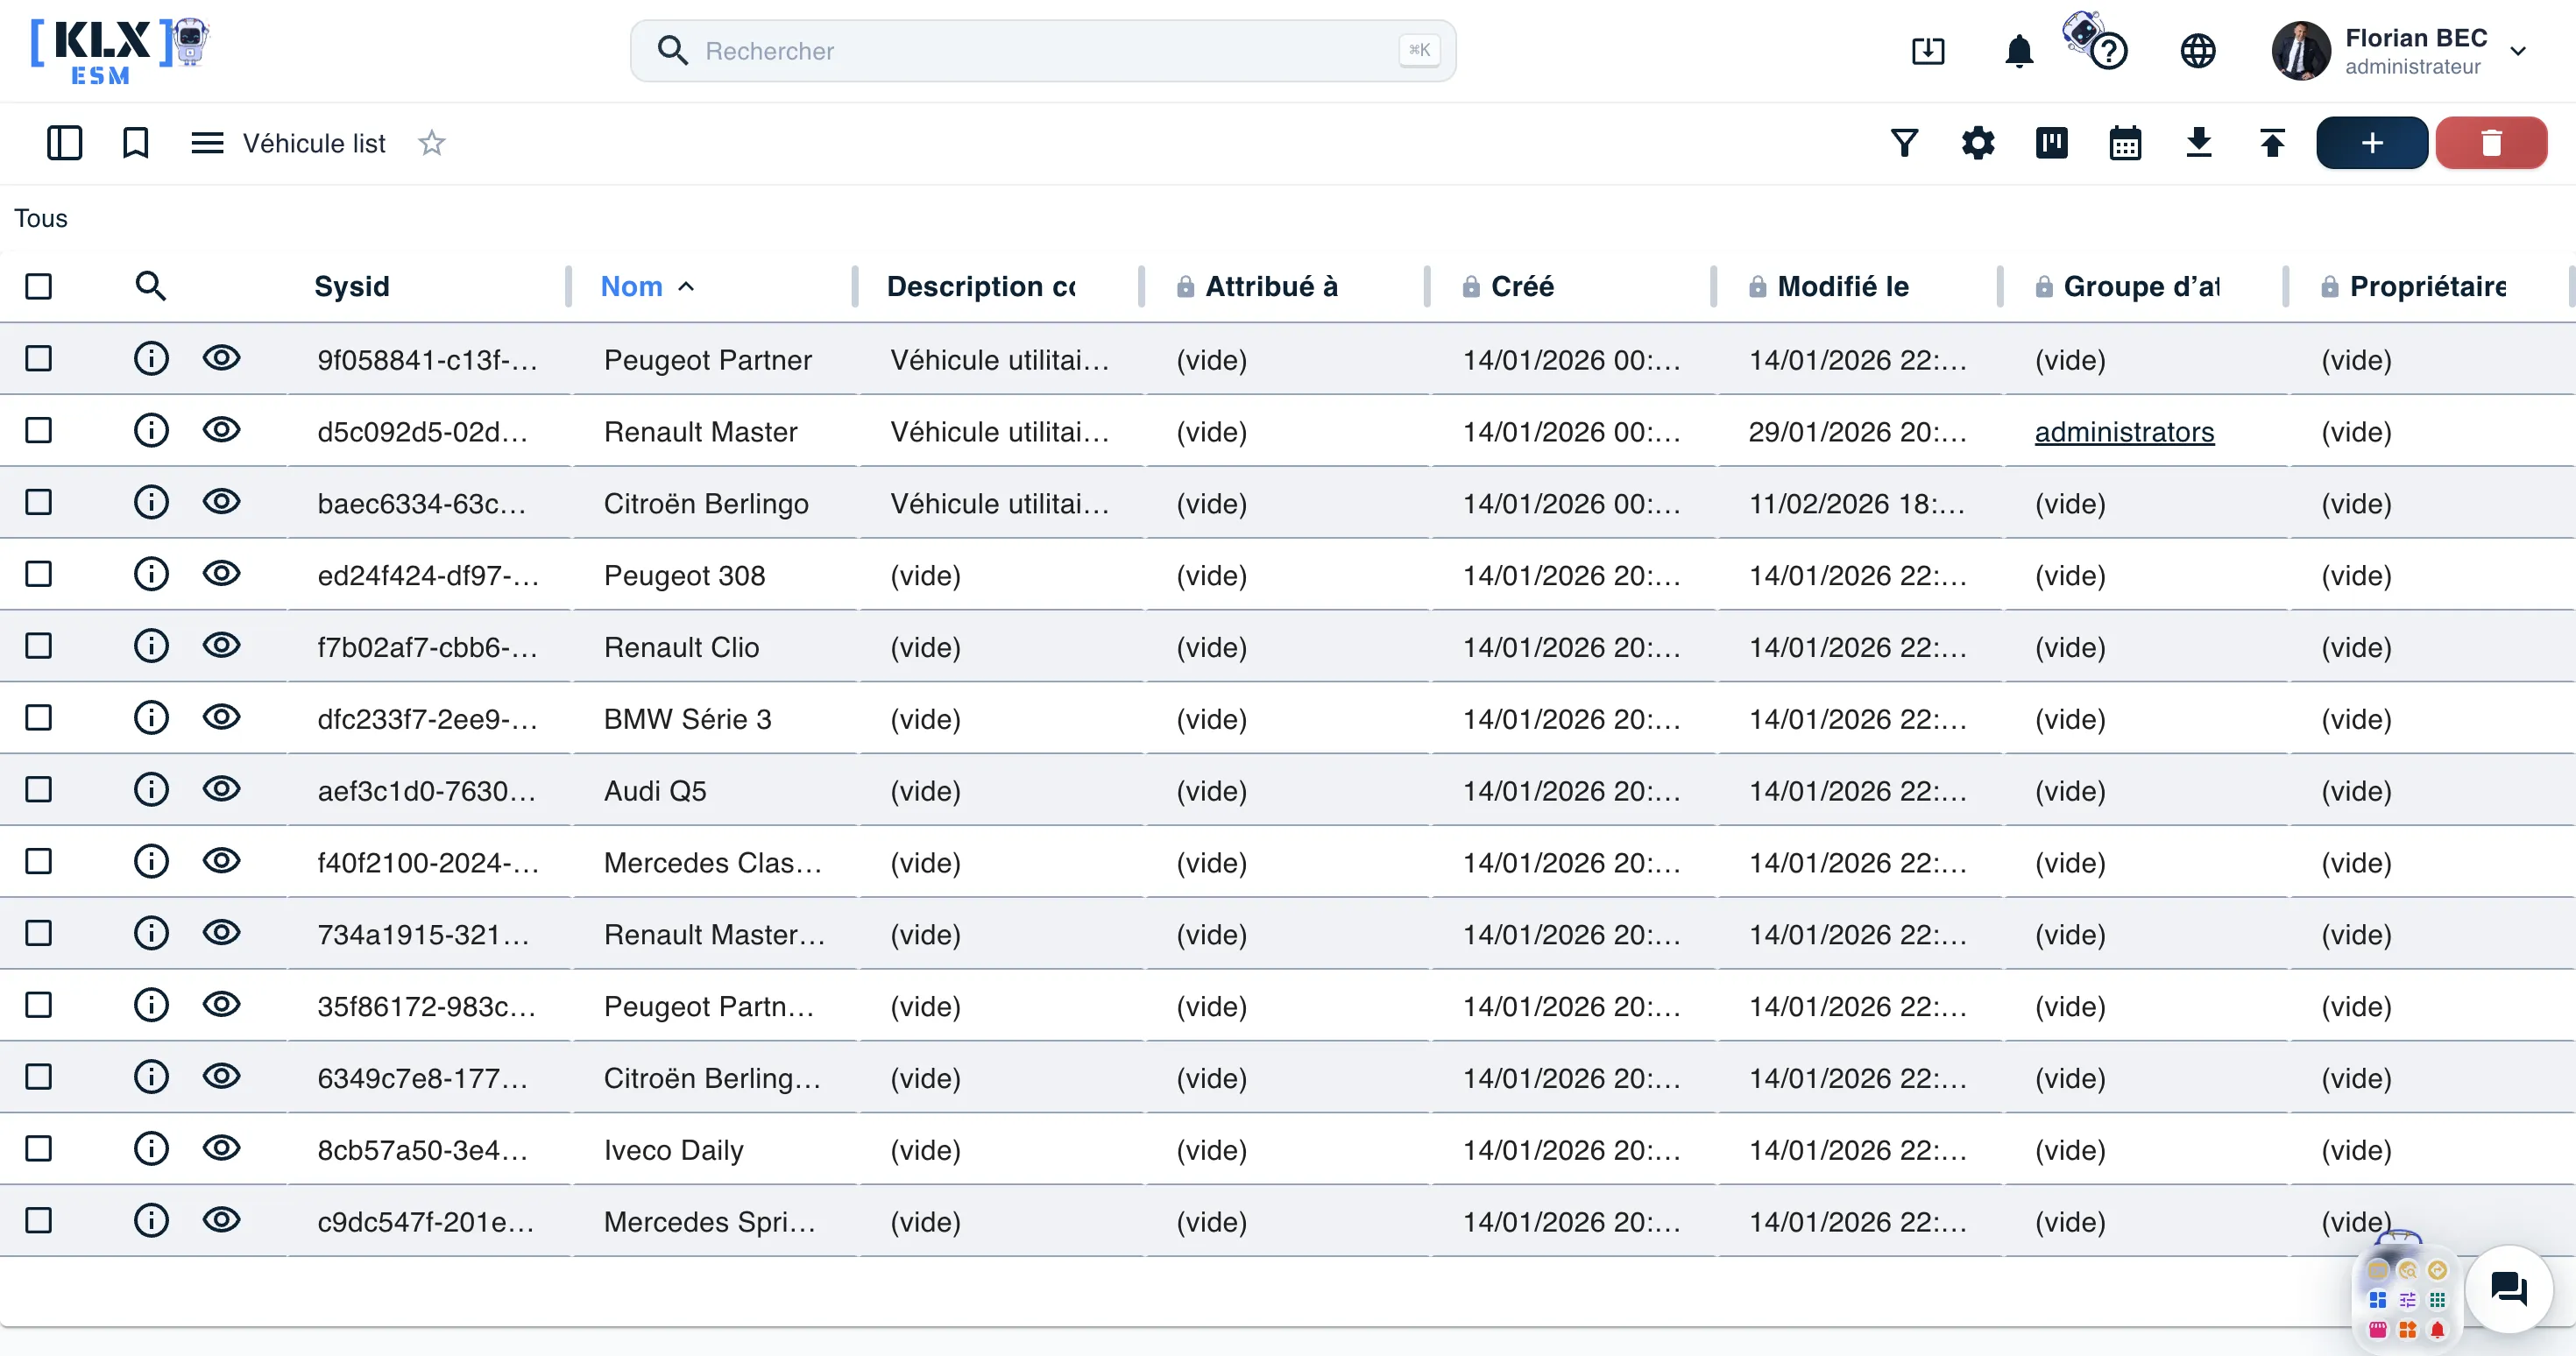Sort by the Créé column header

point(1522,287)
